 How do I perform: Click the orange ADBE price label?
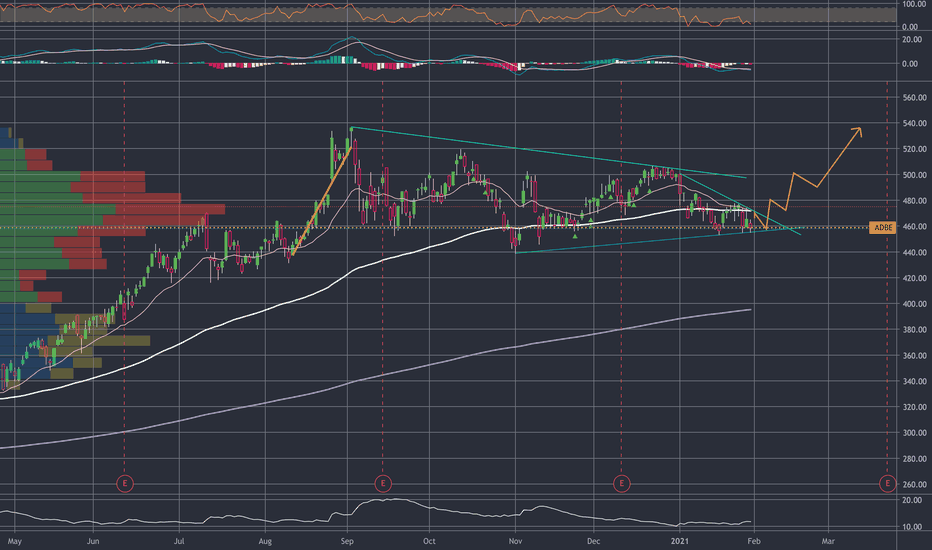pyautogui.click(x=883, y=227)
